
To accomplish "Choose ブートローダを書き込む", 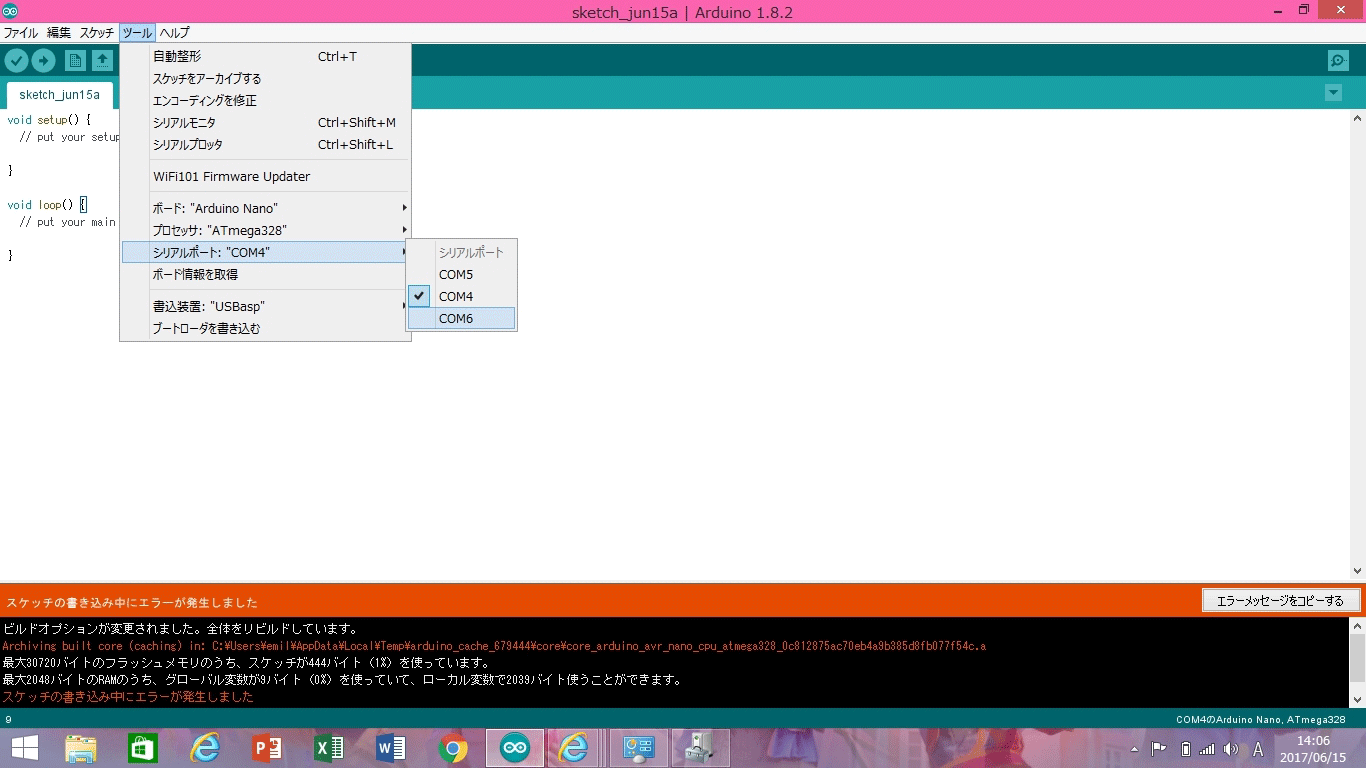I will tap(265, 329).
